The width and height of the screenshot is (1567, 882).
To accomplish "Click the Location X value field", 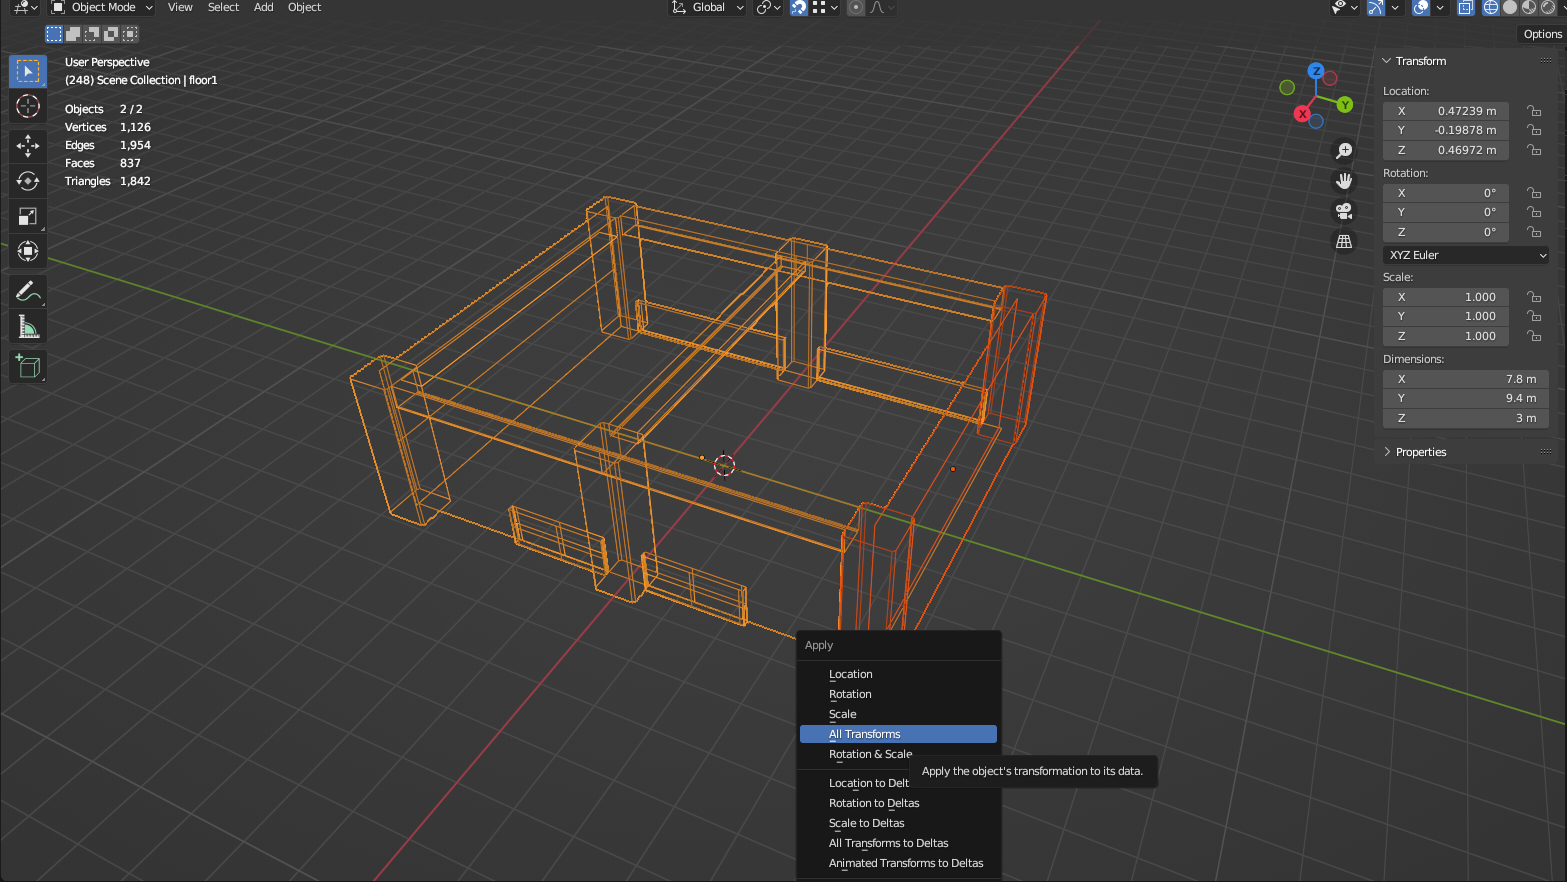I will click(1446, 111).
